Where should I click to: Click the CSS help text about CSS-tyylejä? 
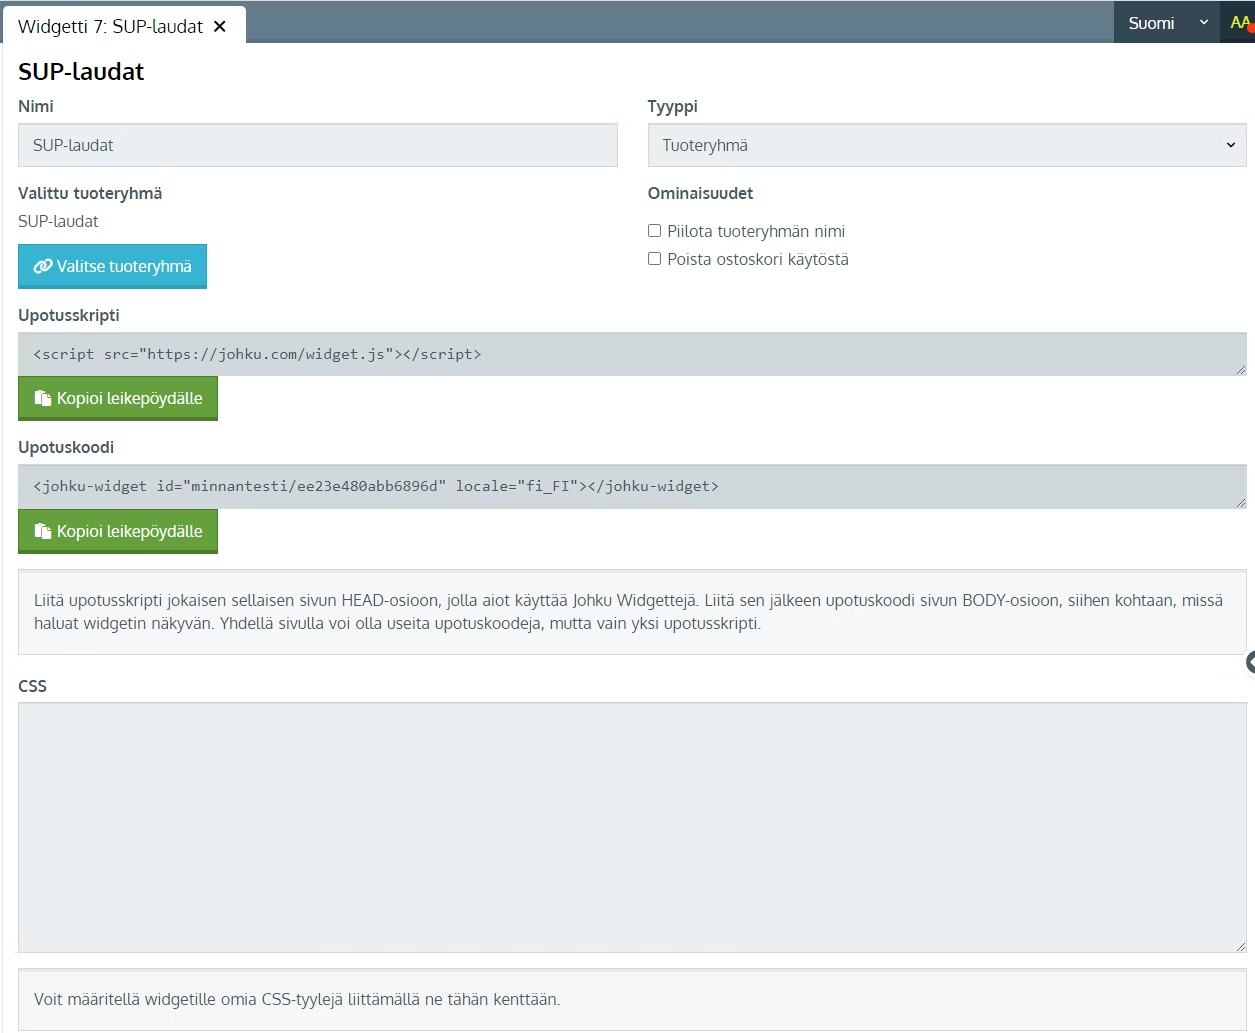coord(297,999)
